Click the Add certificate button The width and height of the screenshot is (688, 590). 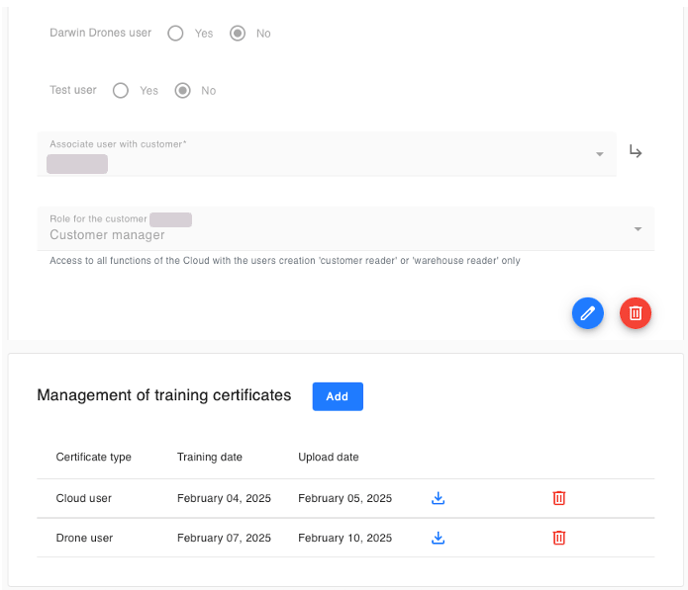(337, 396)
